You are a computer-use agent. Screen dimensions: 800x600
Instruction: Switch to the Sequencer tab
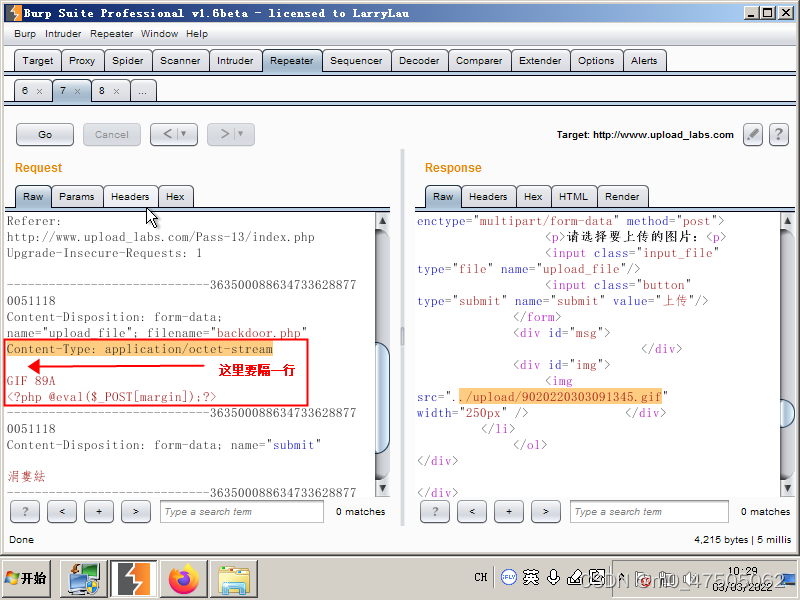[x=356, y=61]
